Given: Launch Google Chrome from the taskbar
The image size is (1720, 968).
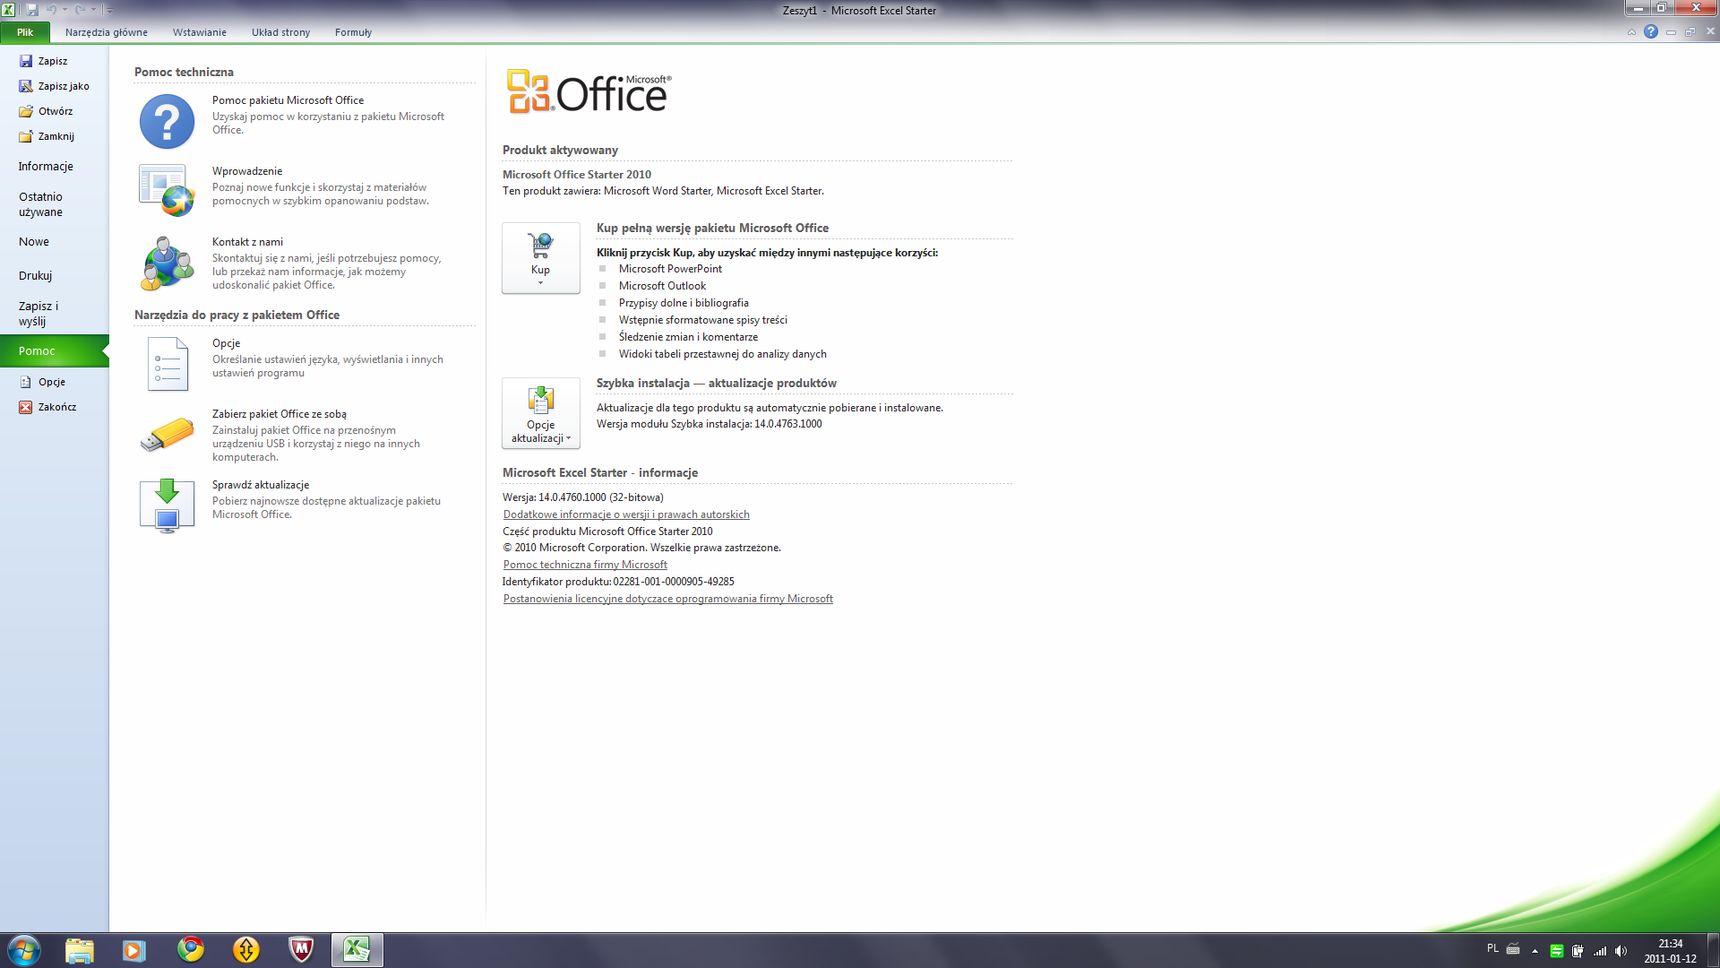Looking at the screenshot, I should [190, 949].
